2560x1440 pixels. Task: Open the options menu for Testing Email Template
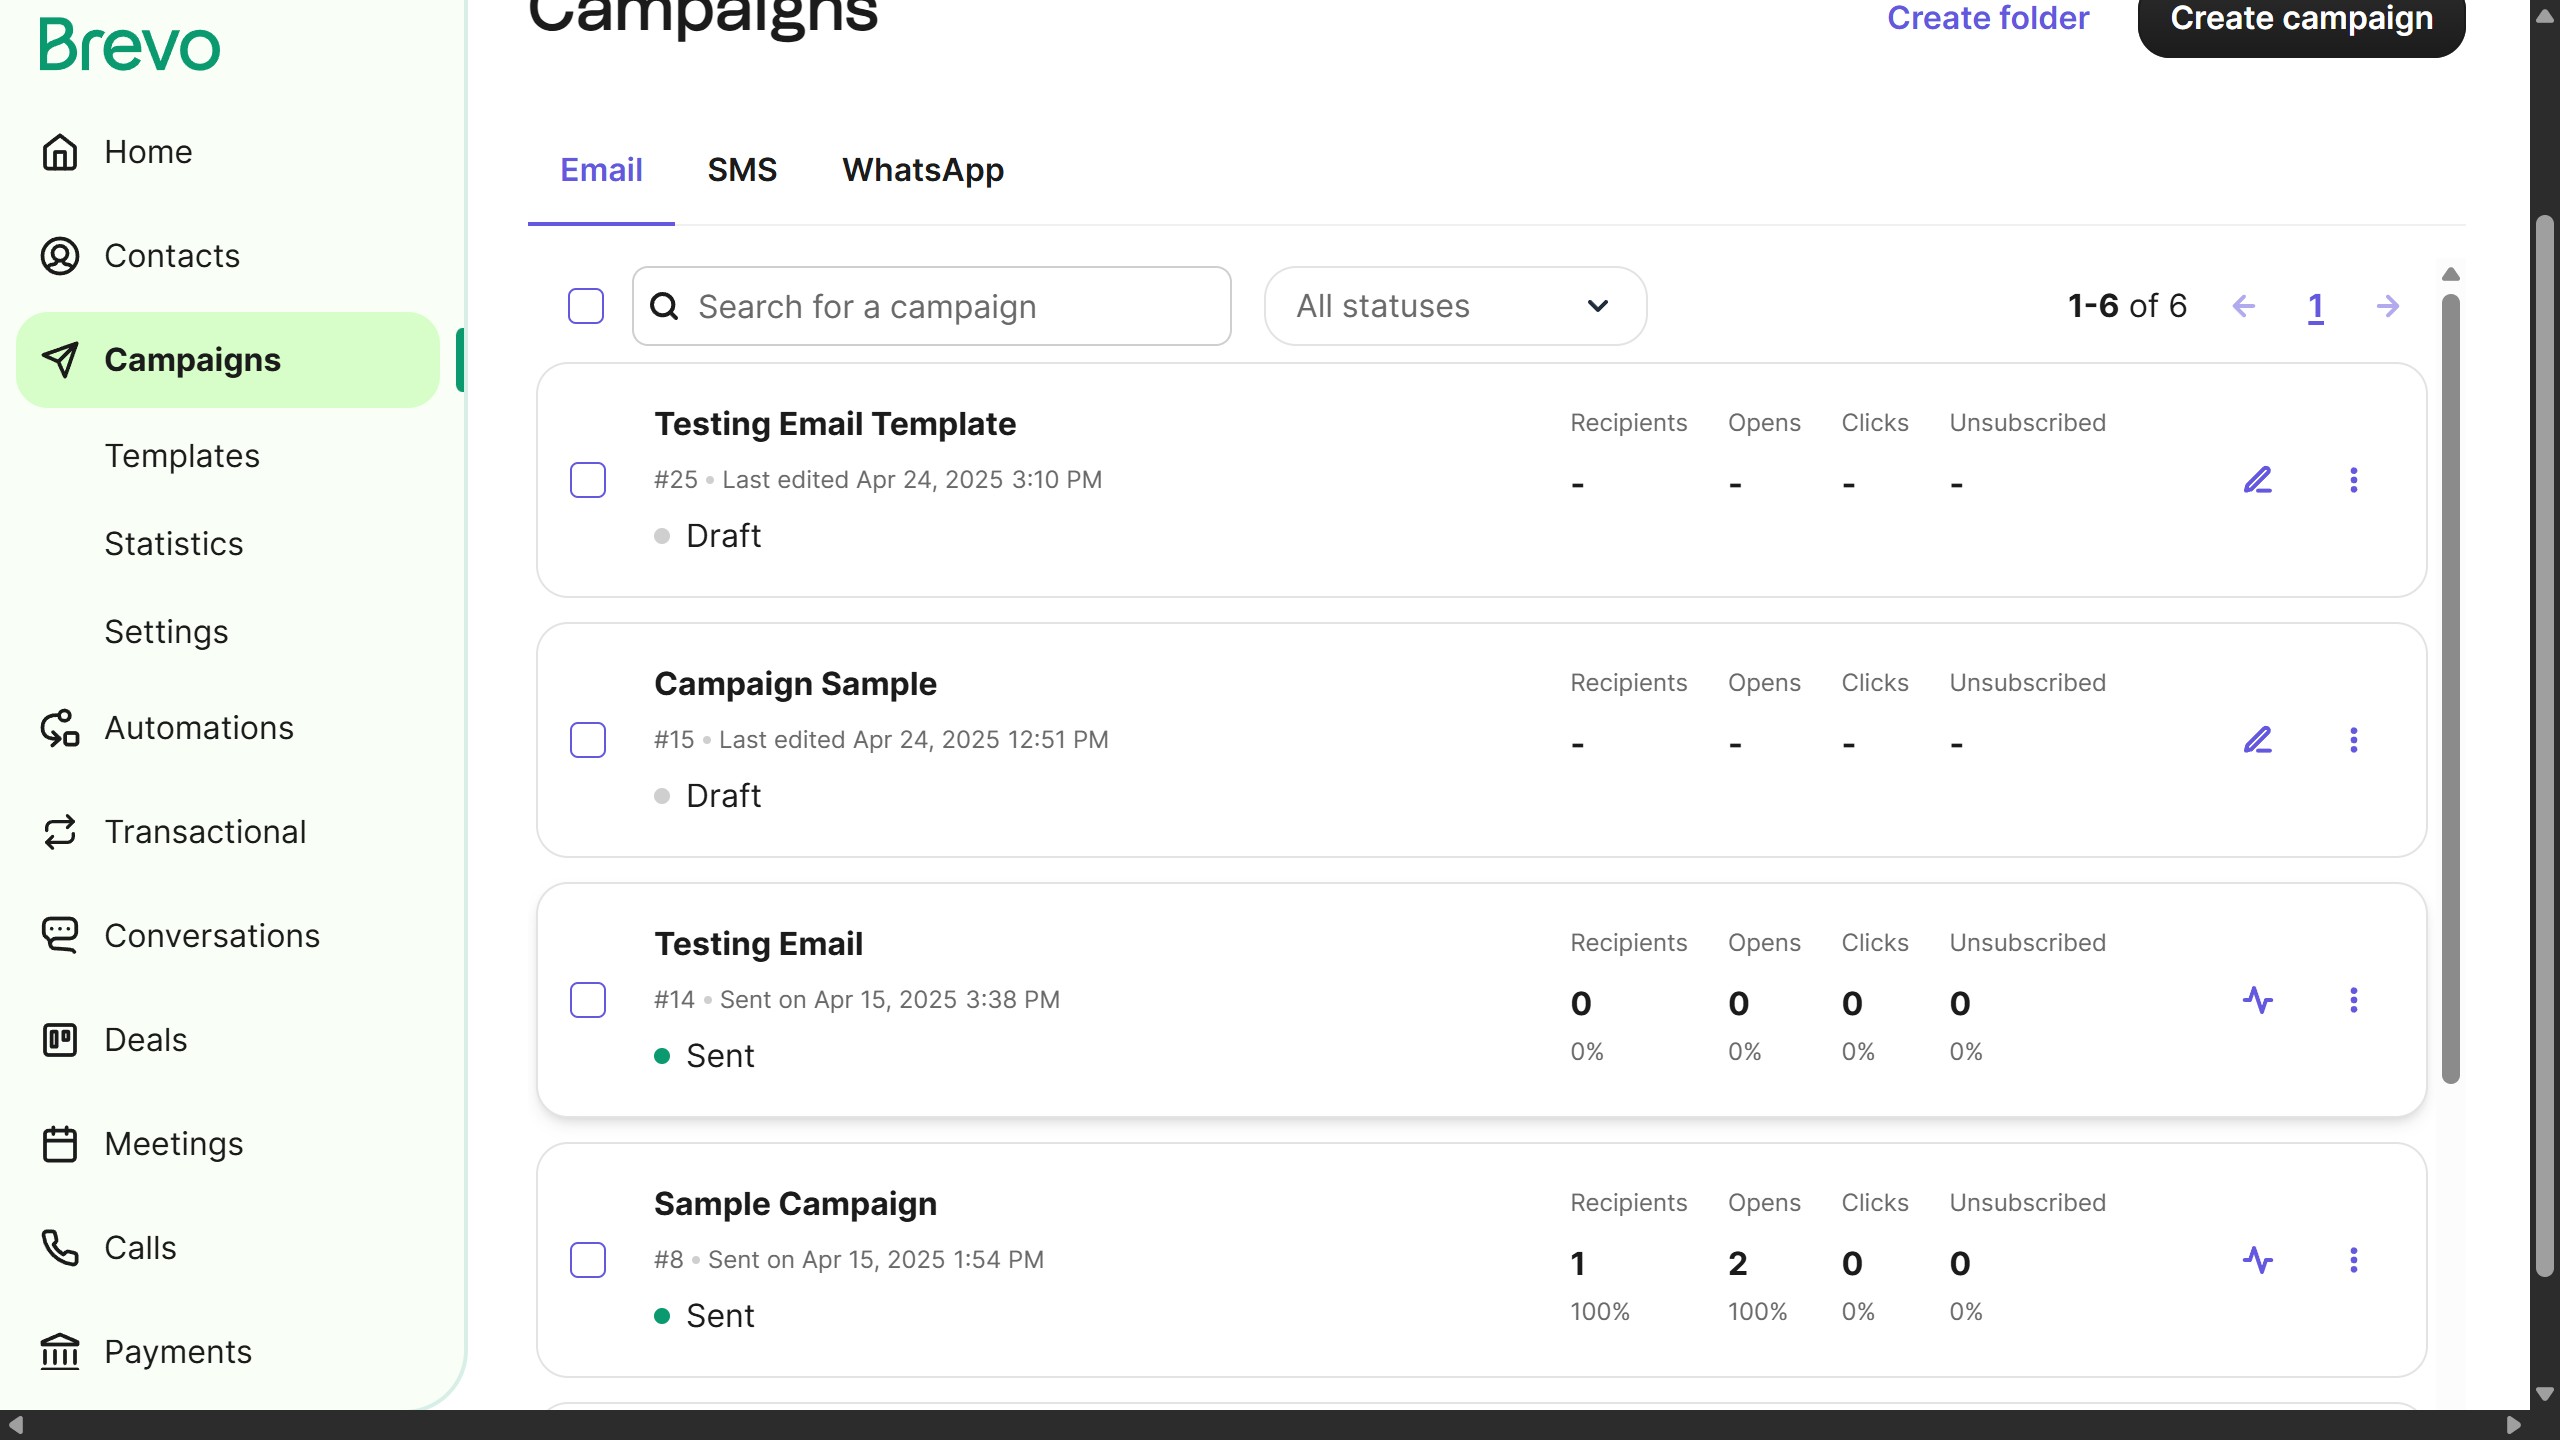(x=2353, y=480)
